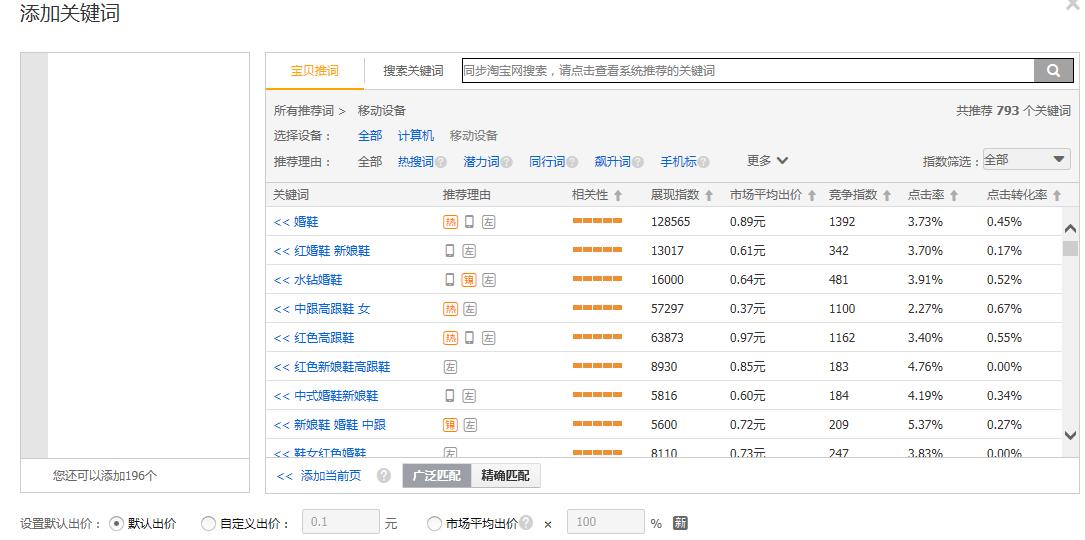Viewport: 1085px width, 540px height.
Task: Click the percentage 100 input field
Action: (605, 523)
